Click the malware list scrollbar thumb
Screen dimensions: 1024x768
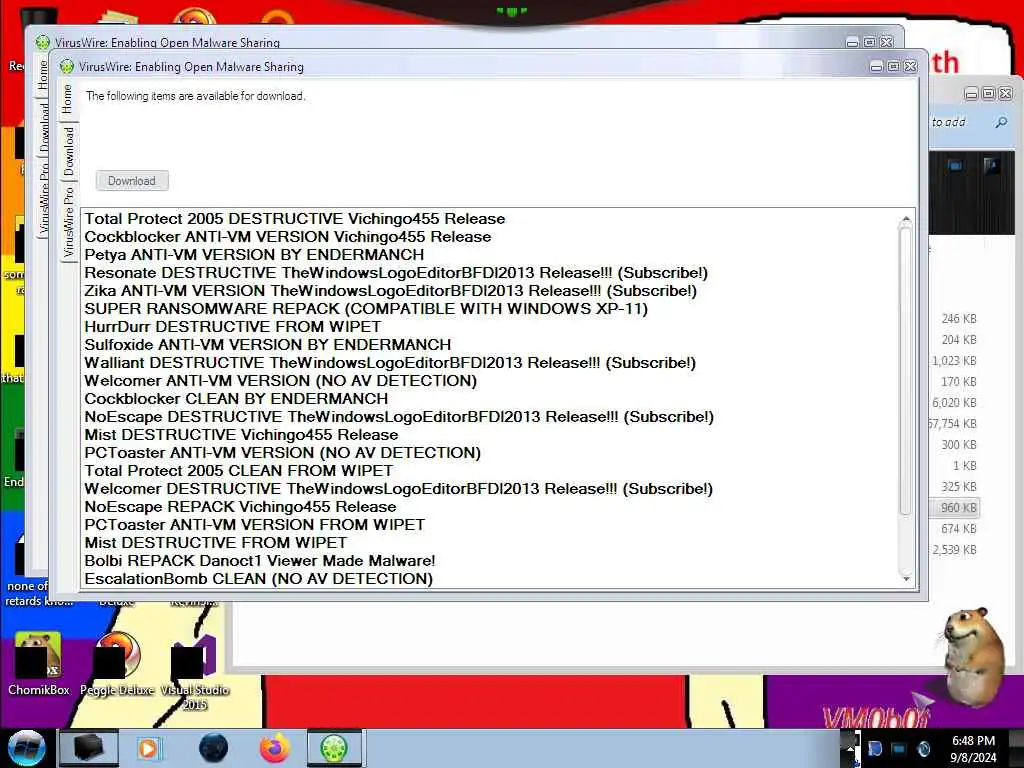[x=906, y=369]
